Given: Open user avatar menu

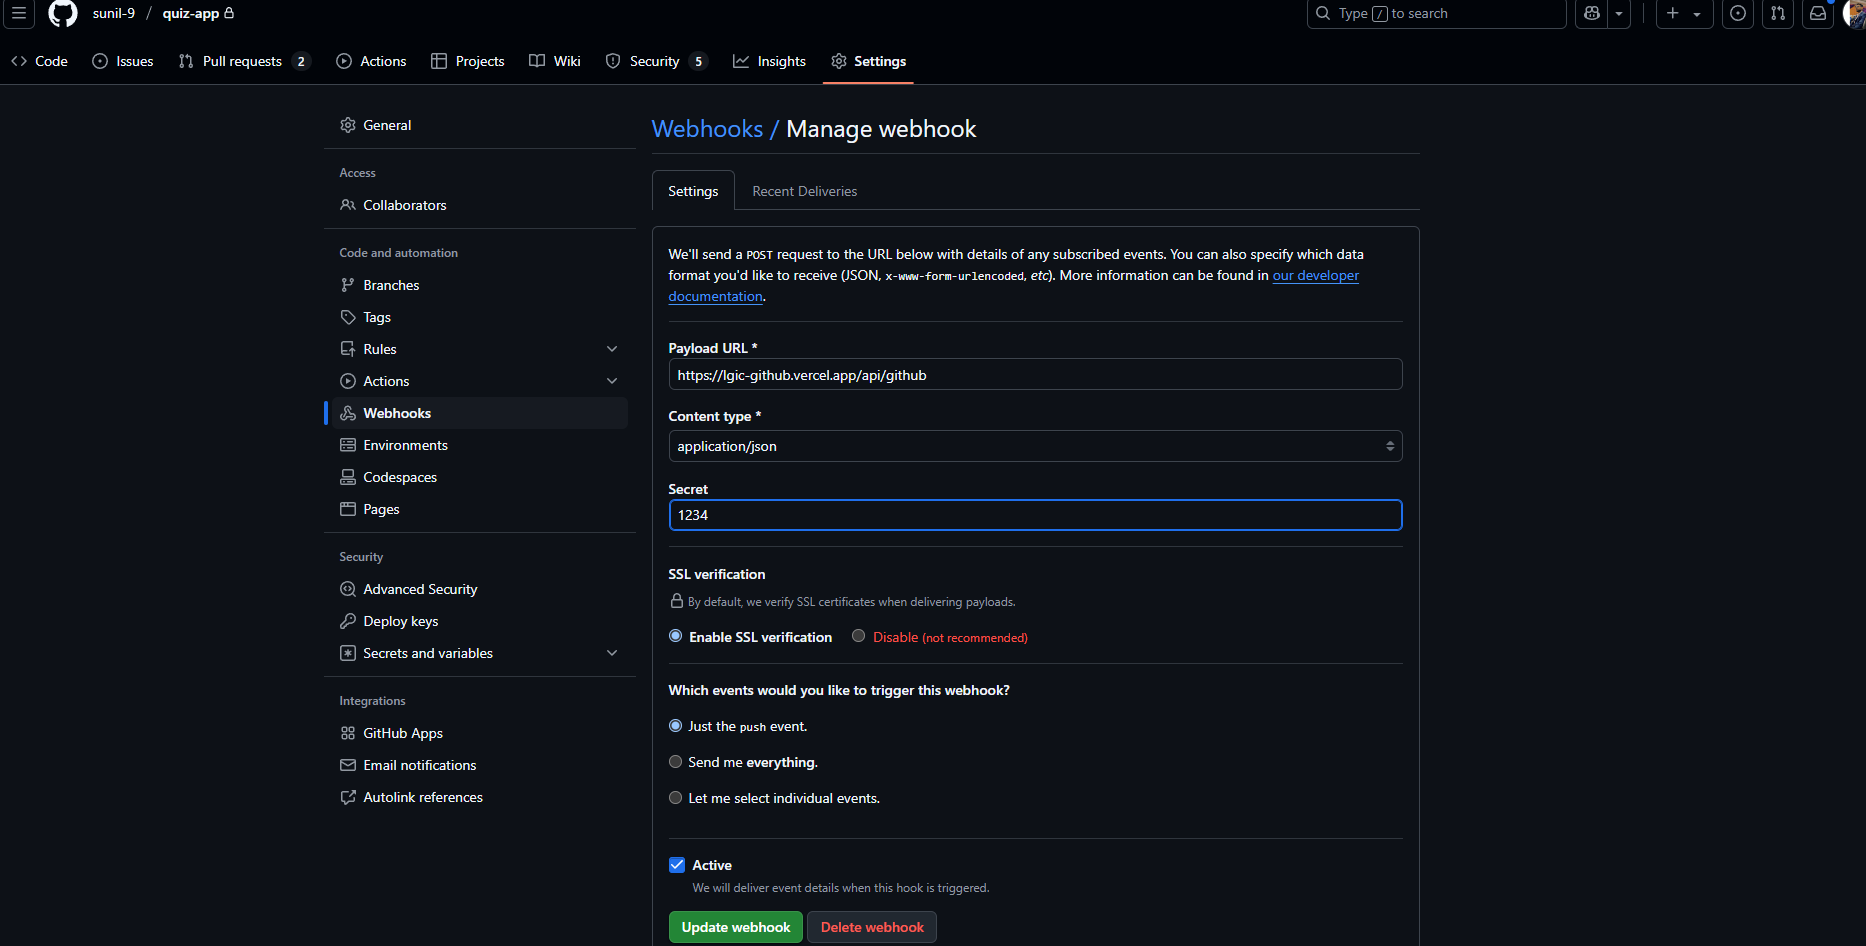Looking at the screenshot, I should [1854, 13].
